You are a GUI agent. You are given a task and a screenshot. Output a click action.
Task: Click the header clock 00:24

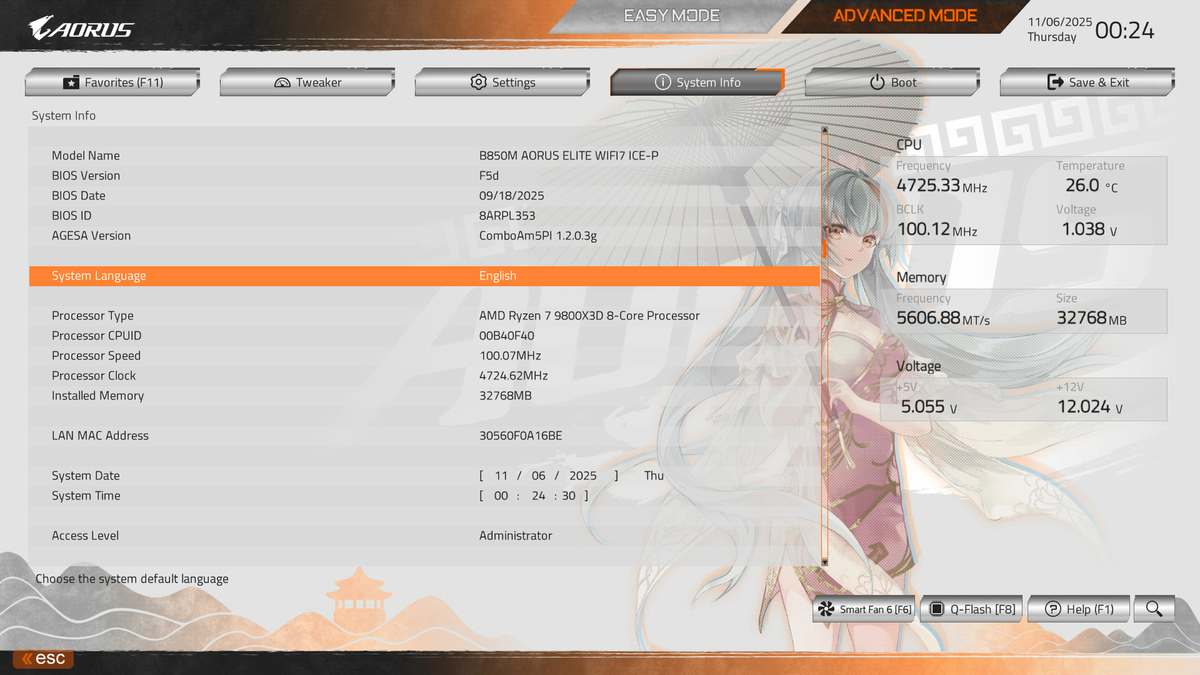(1125, 30)
